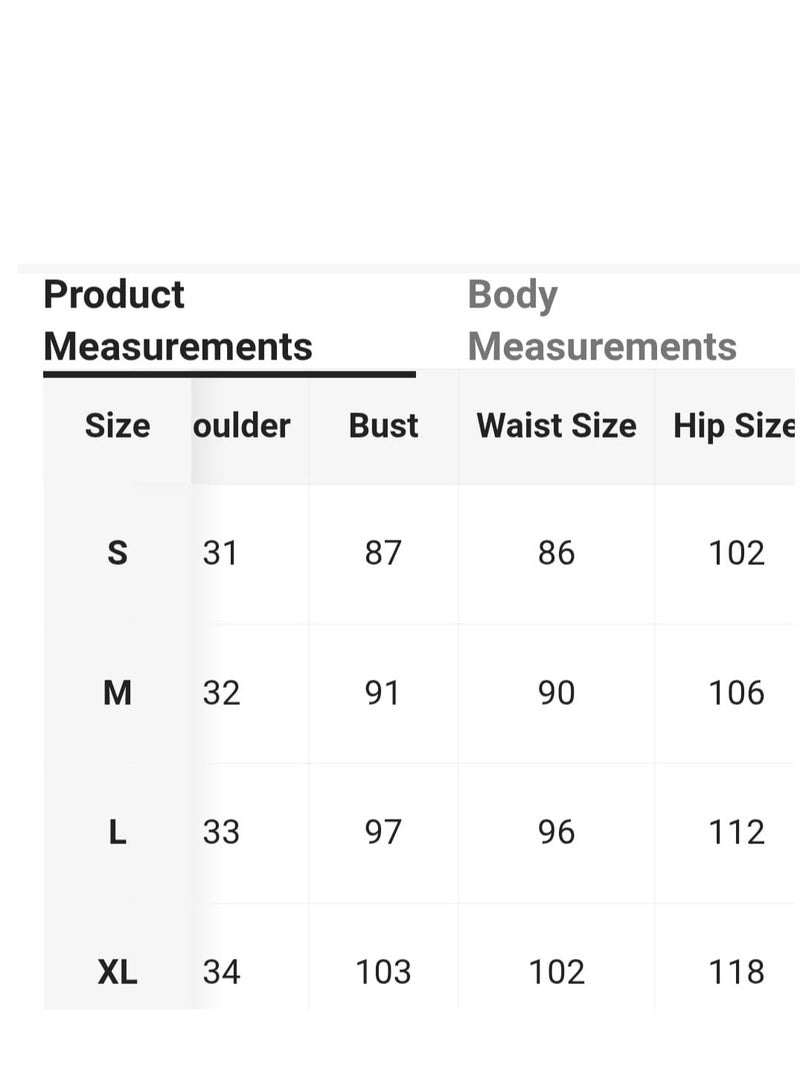Click hip value 118 in row XL
This screenshot has width=800, height=1092.
coord(736,972)
